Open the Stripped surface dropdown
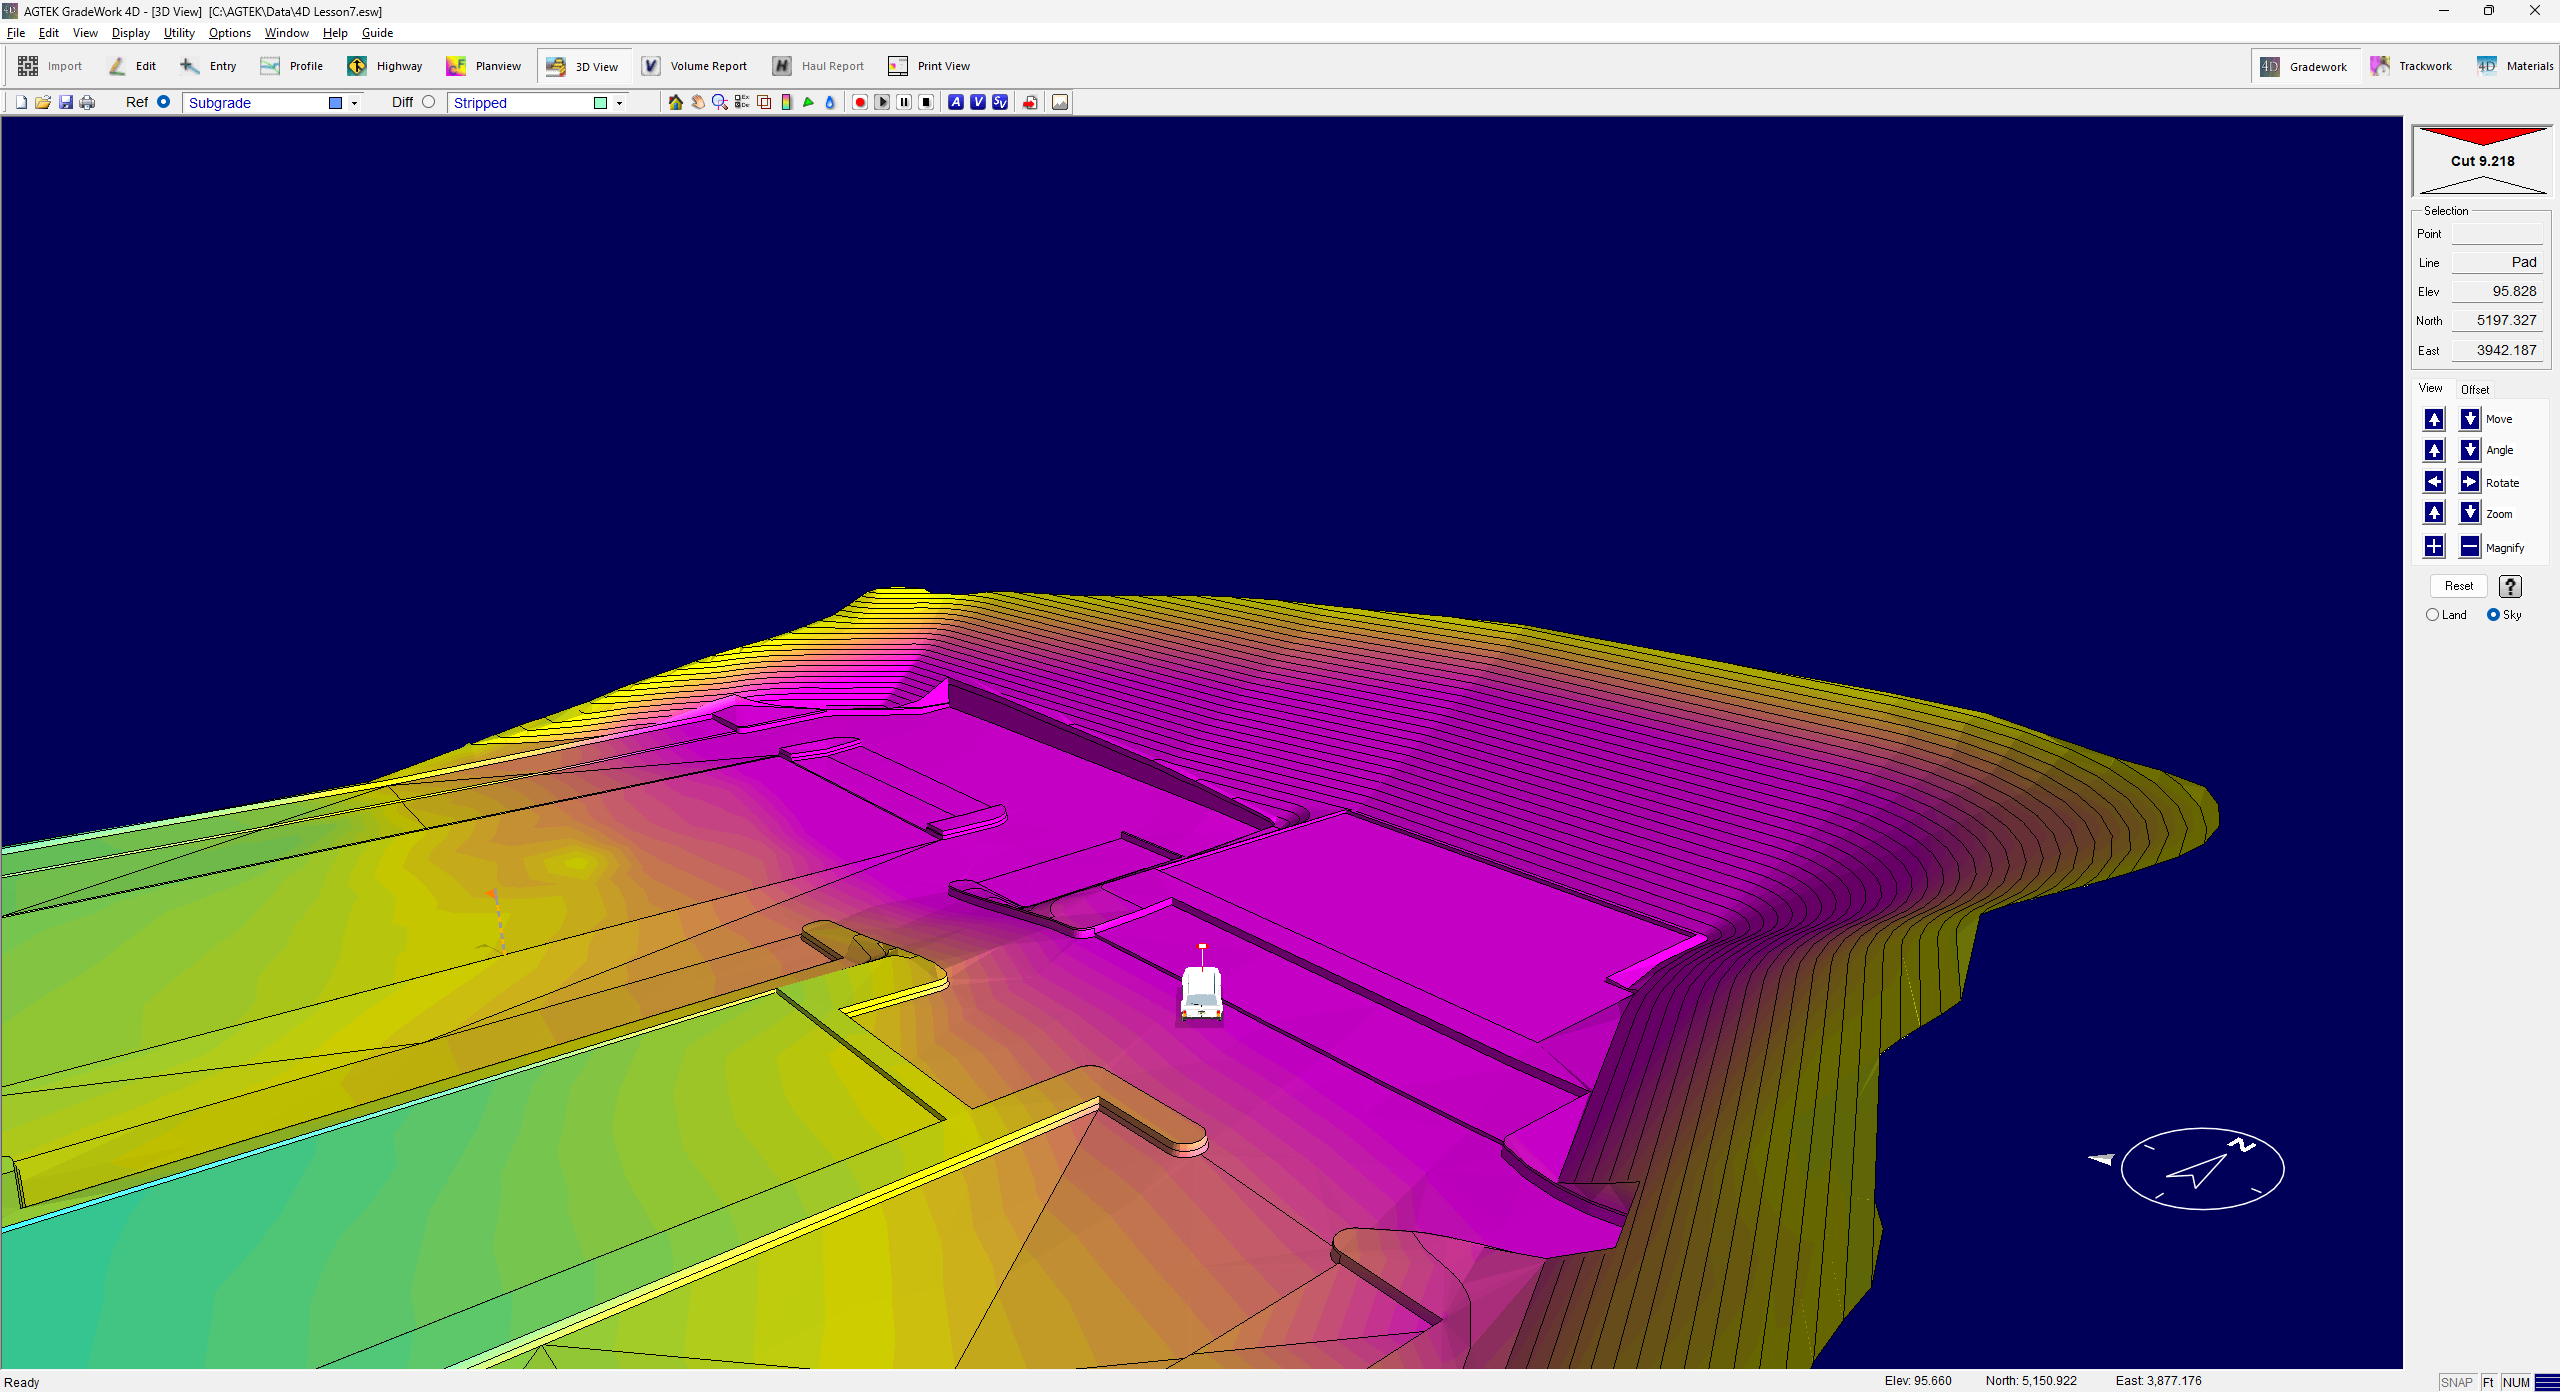Image resolution: width=2560 pixels, height=1392 pixels. point(619,103)
